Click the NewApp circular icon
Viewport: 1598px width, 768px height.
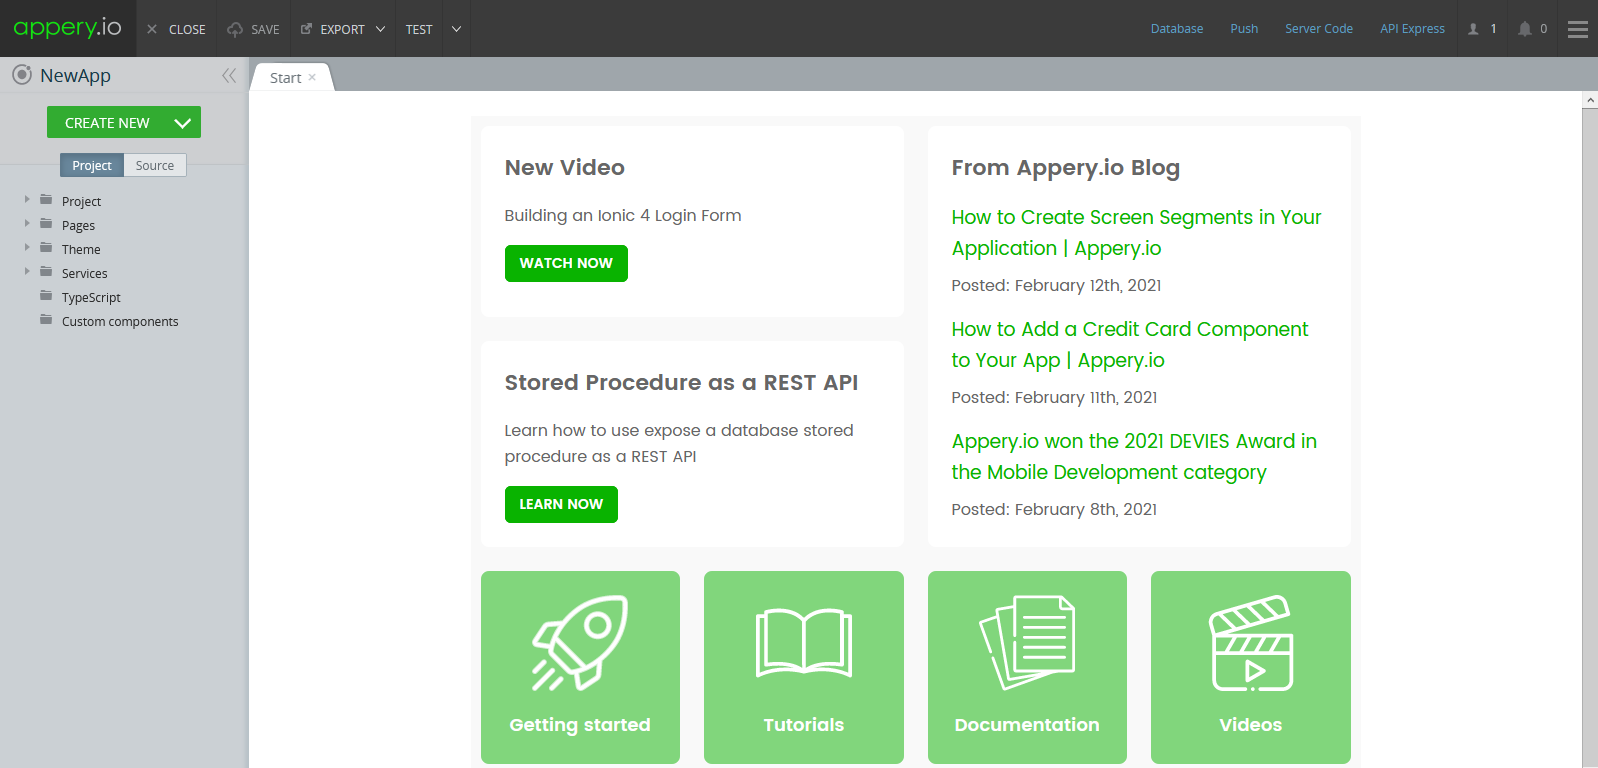coord(22,74)
